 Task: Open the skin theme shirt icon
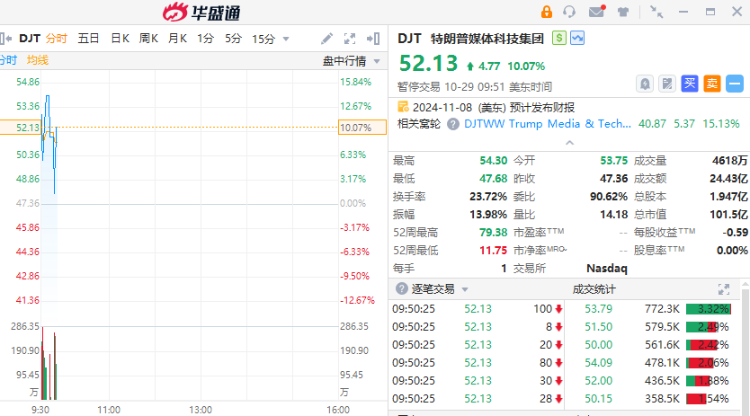pyautogui.click(x=623, y=12)
